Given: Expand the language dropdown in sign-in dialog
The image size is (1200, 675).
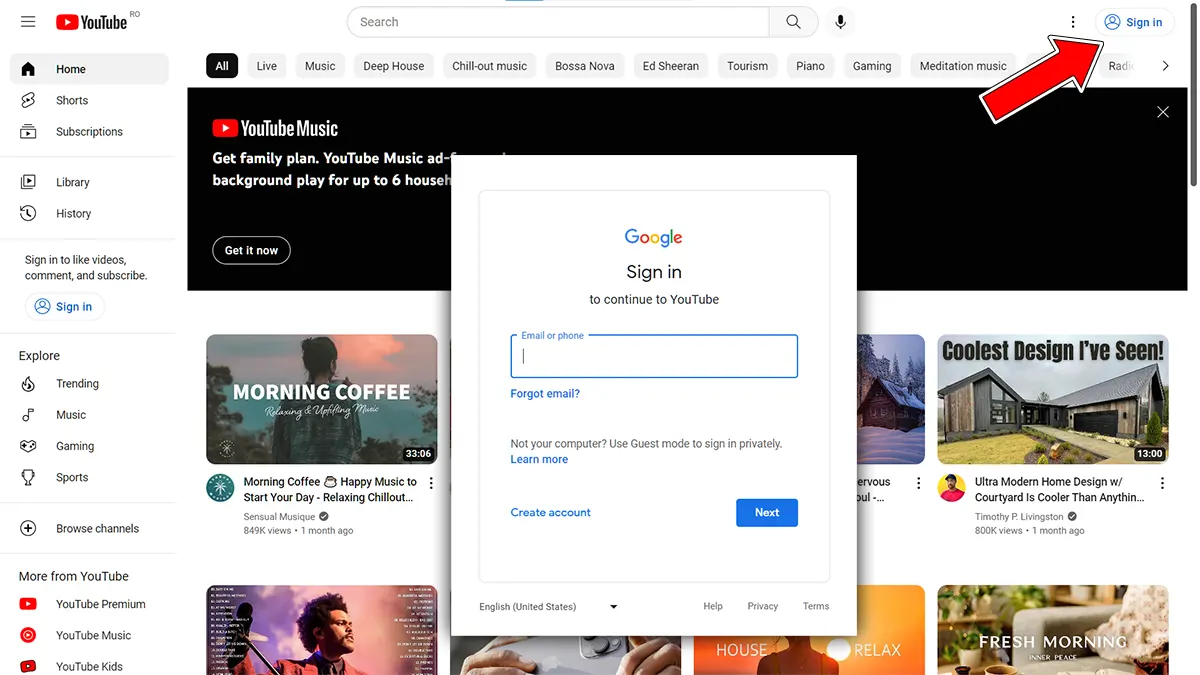Looking at the screenshot, I should click(x=613, y=607).
